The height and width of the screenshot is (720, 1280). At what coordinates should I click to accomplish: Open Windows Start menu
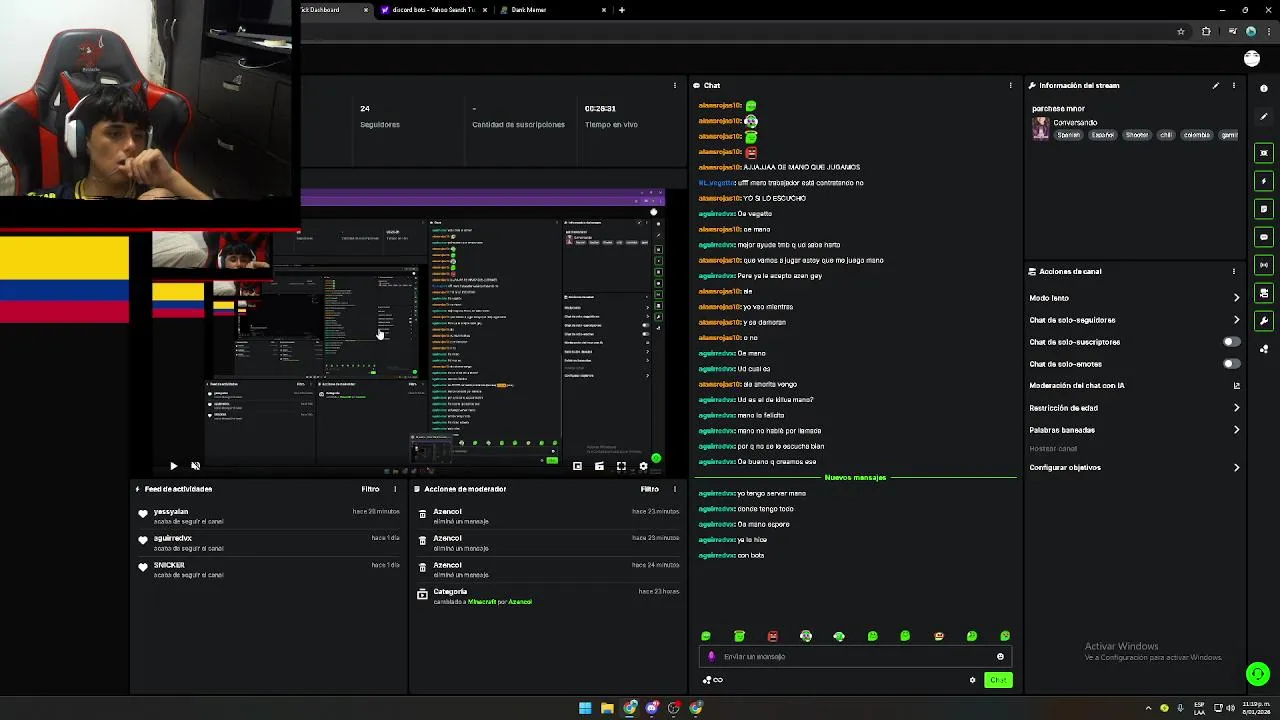[585, 708]
